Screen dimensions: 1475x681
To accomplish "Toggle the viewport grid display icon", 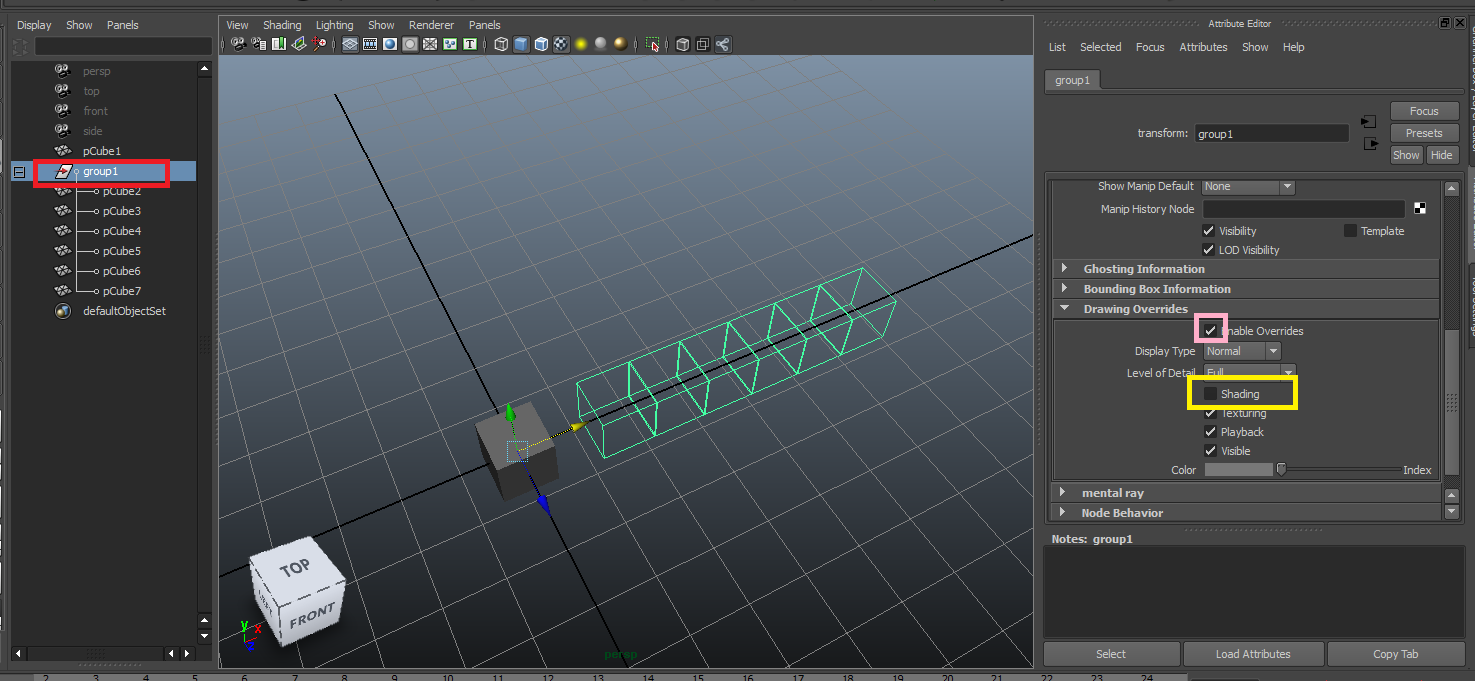I will (350, 44).
